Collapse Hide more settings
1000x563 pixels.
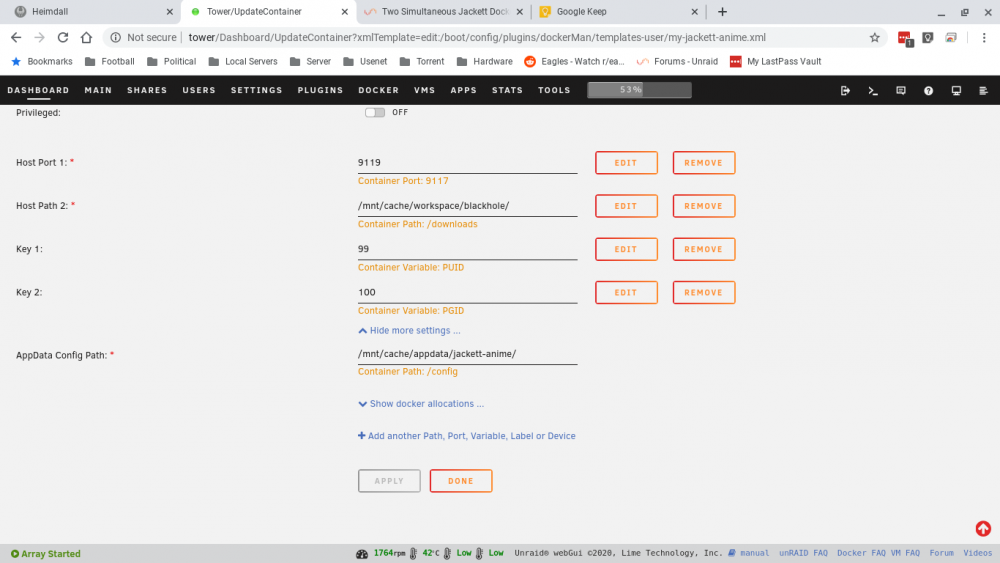[x=409, y=330]
